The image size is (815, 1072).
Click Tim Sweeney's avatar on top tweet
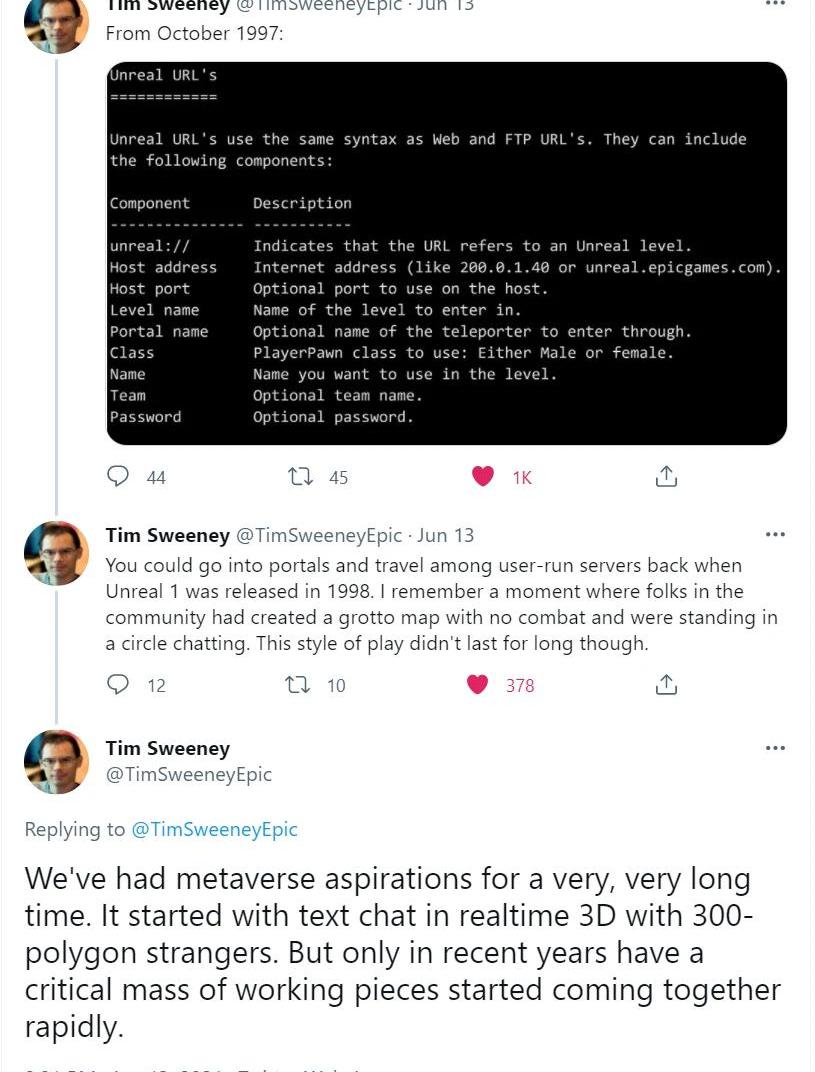56,22
